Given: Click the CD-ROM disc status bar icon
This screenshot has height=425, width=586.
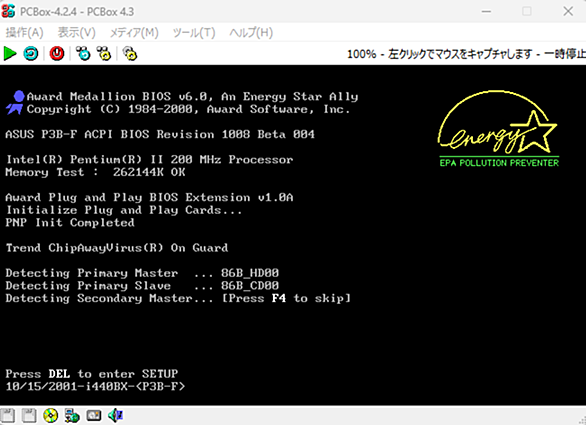Looking at the screenshot, I should tap(50, 416).
